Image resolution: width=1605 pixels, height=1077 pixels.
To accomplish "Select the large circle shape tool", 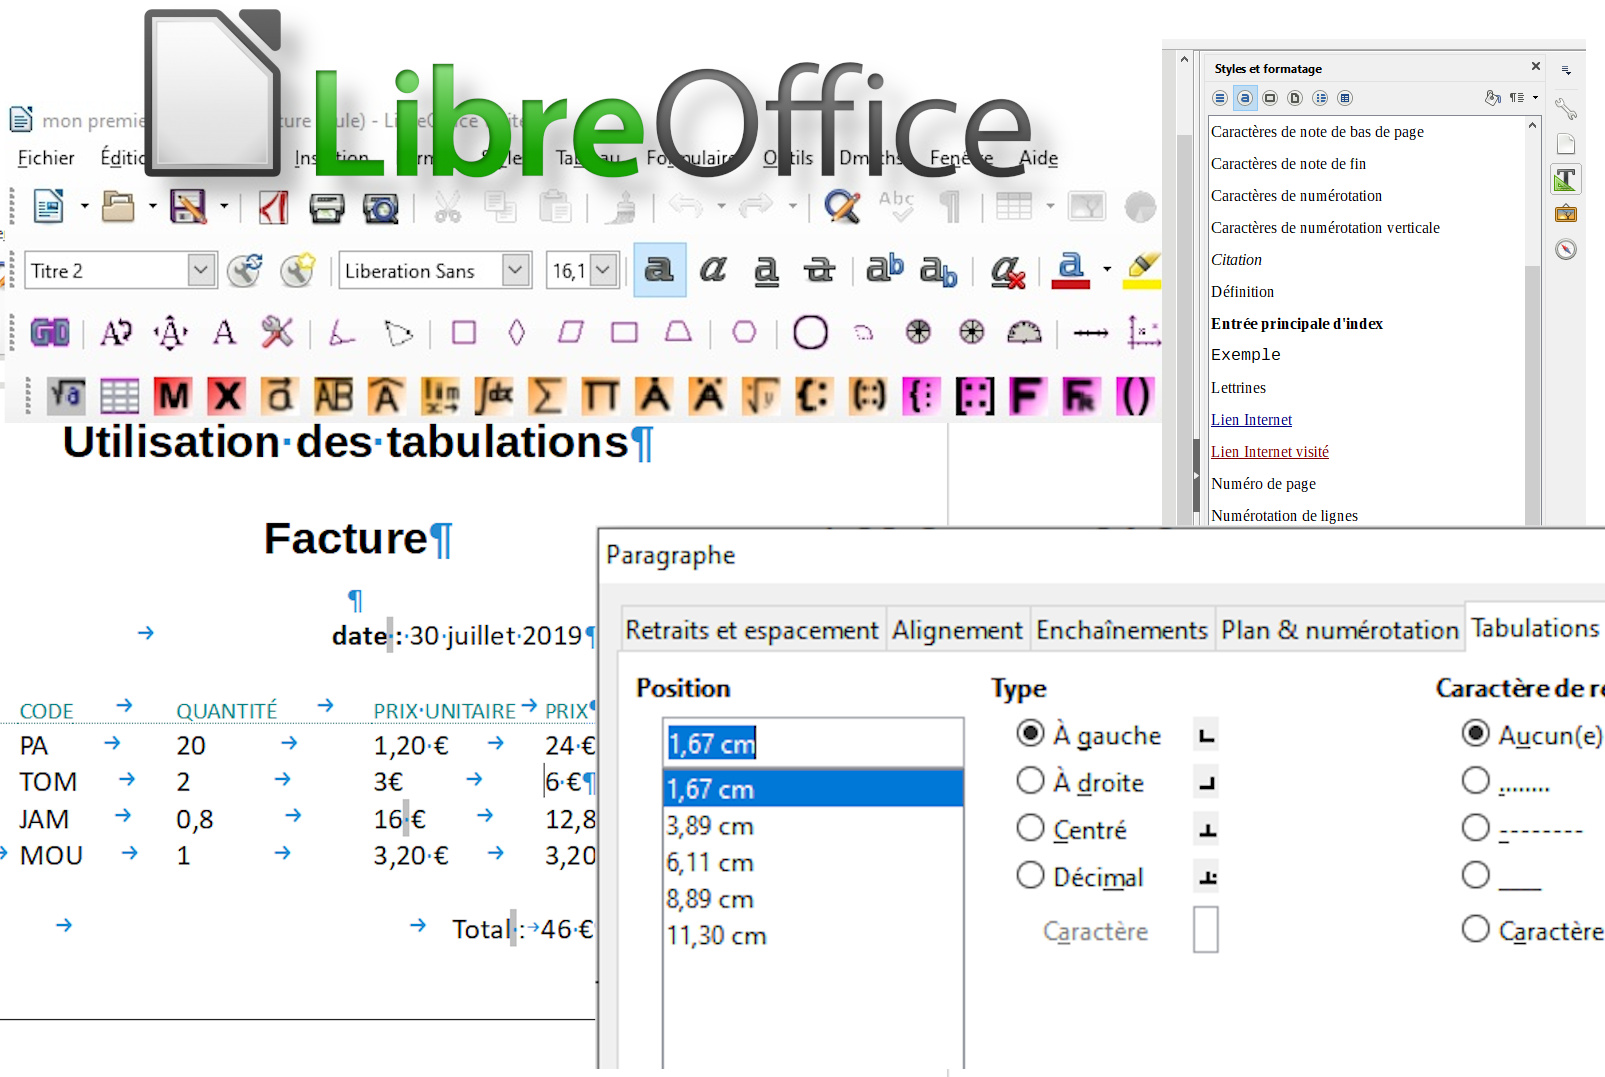I will [x=810, y=332].
